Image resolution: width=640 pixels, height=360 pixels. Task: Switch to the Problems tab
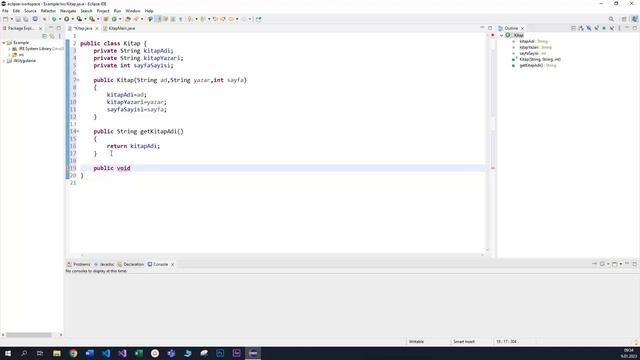pyautogui.click(x=79, y=264)
